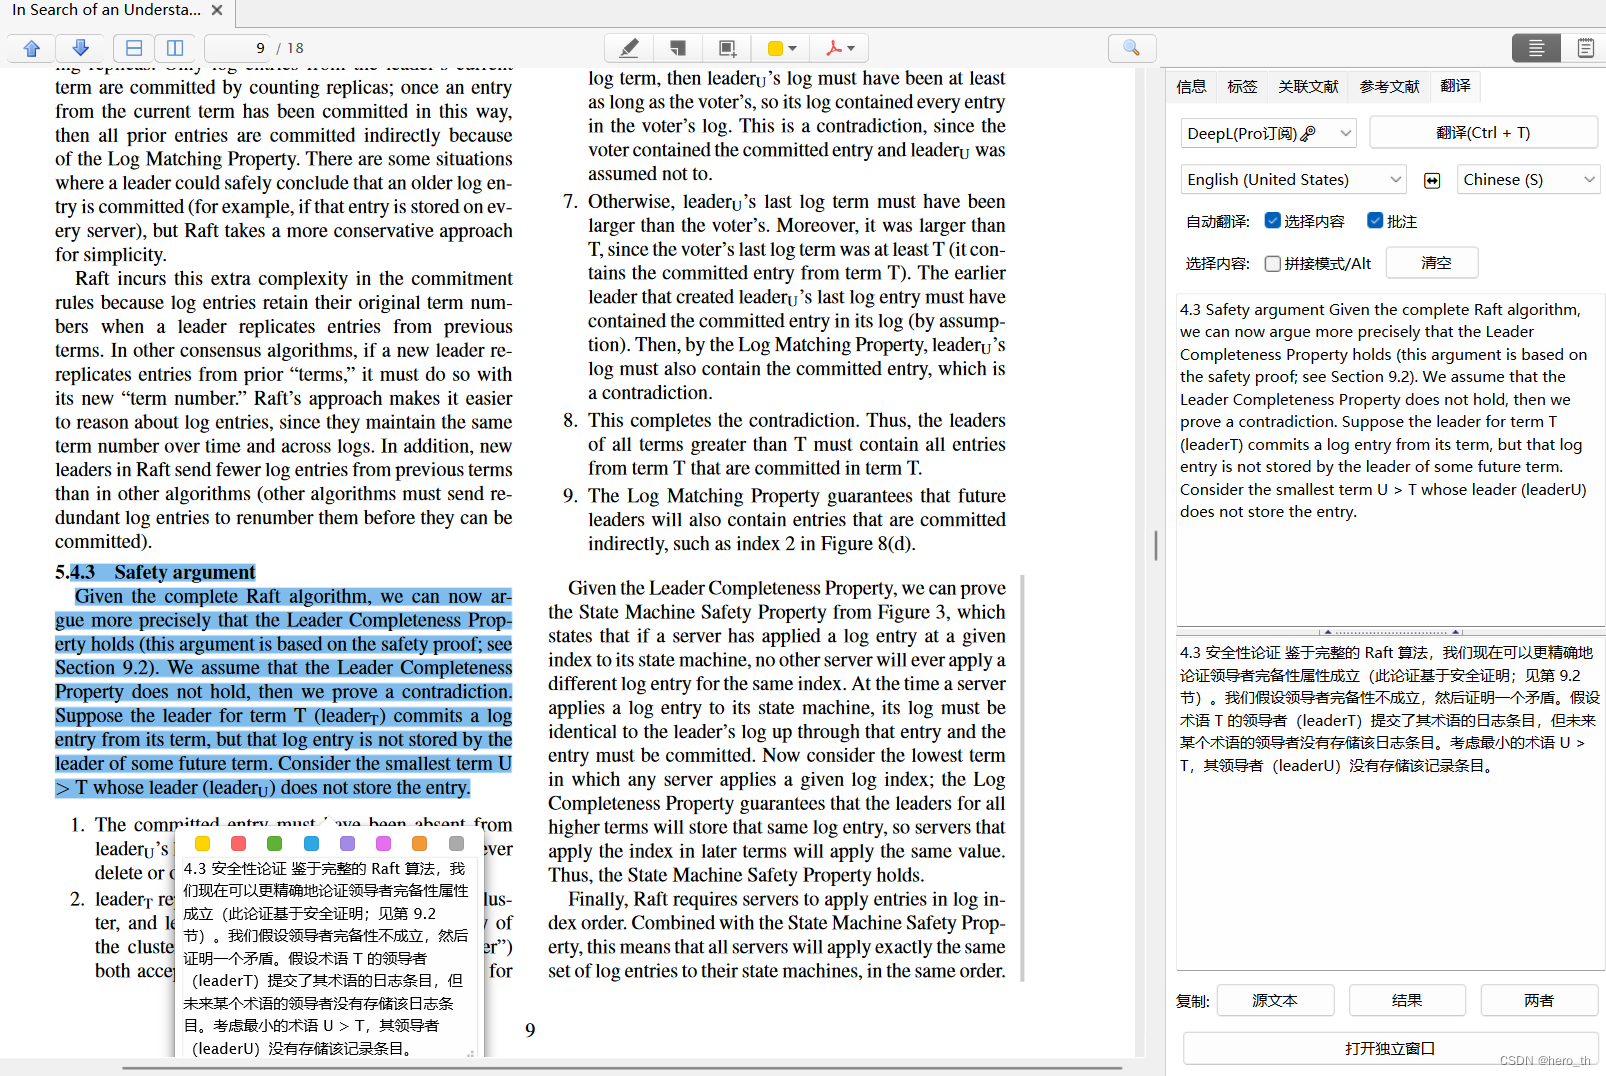Open the 关联文献 tab
The width and height of the screenshot is (1606, 1076).
[x=1308, y=87]
